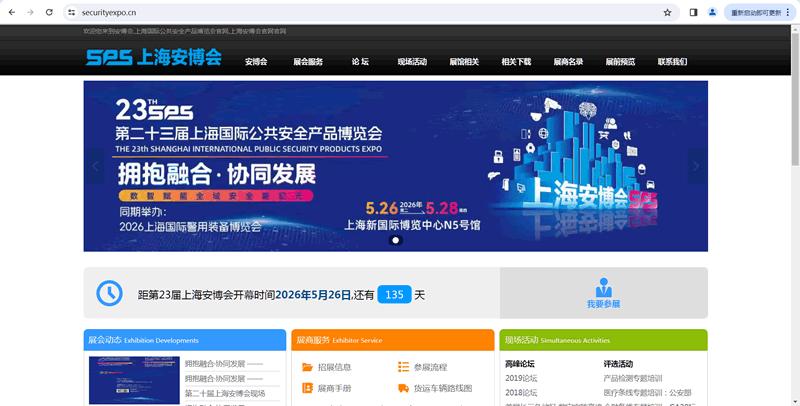Advance banner with the right arrow
Screen dimensions: 800x406
tap(695, 166)
